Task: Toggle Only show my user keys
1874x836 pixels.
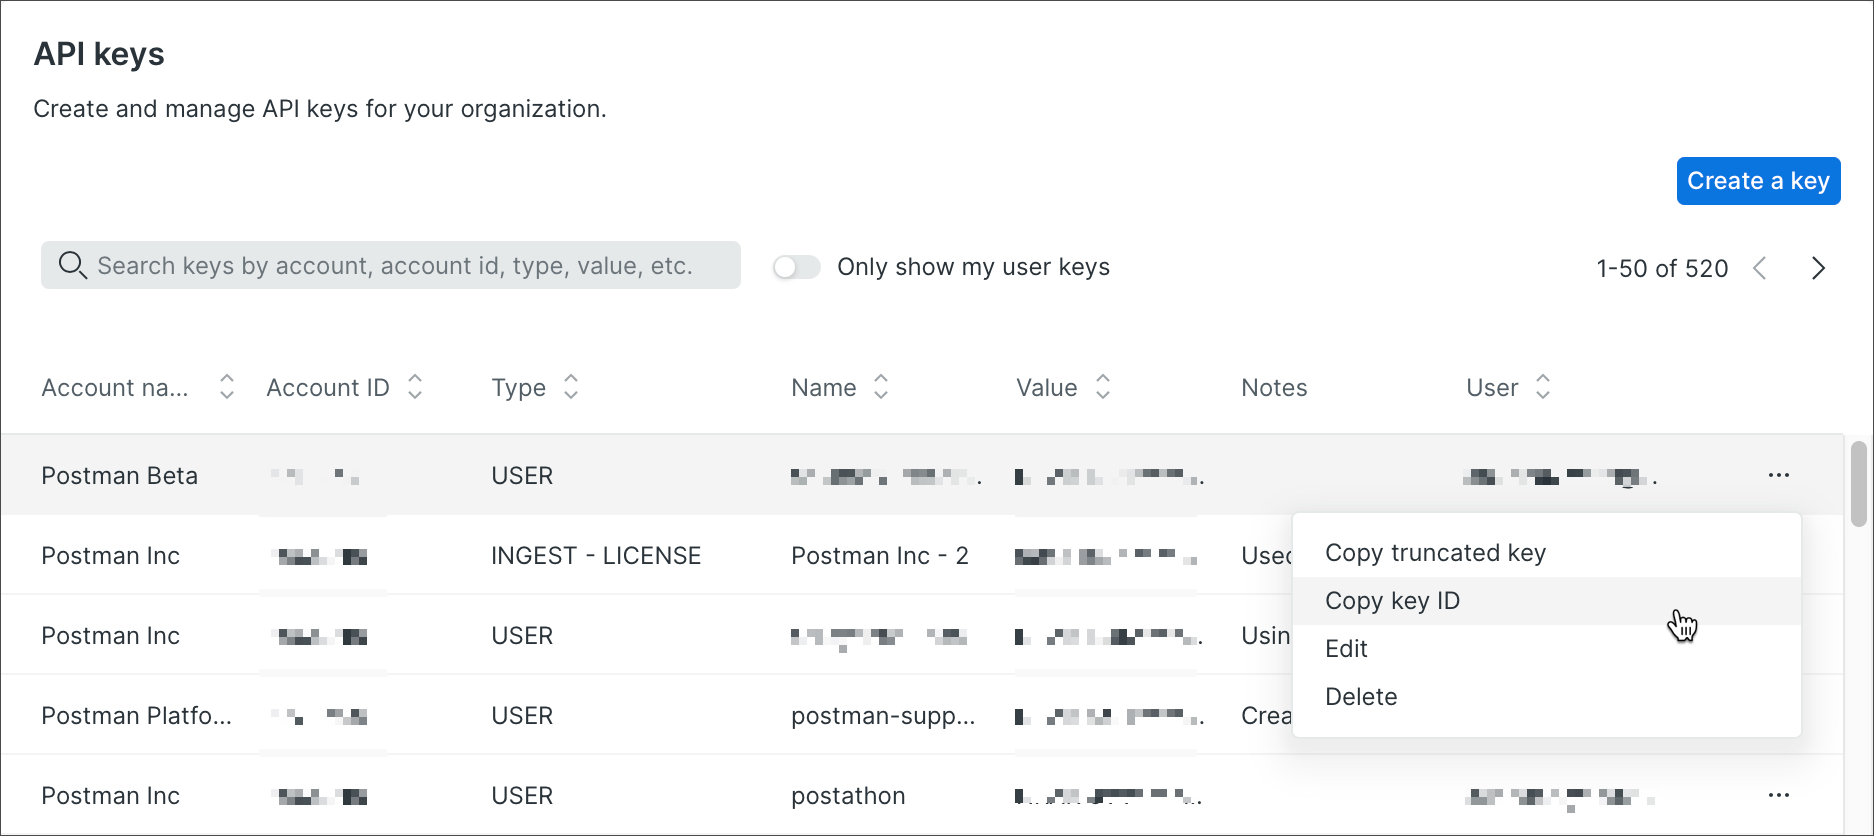Action: click(x=796, y=267)
